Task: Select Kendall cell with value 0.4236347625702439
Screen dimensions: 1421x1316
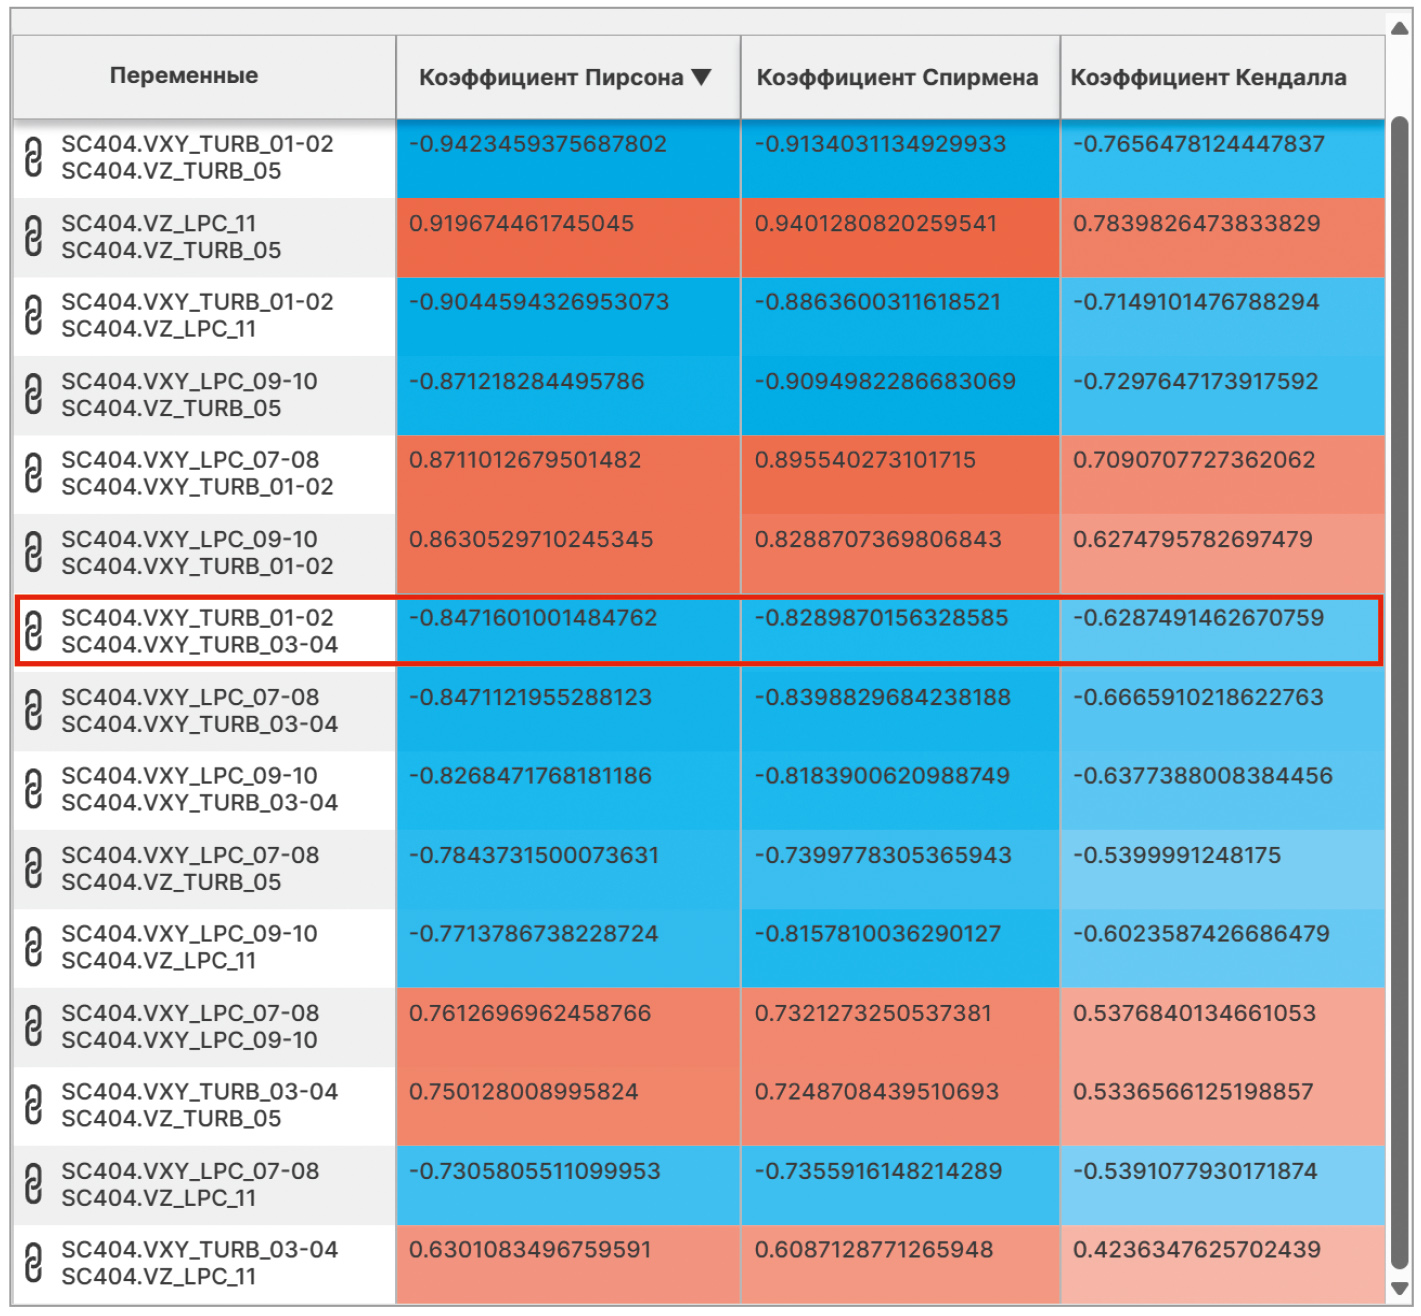Action: [x=1196, y=1250]
